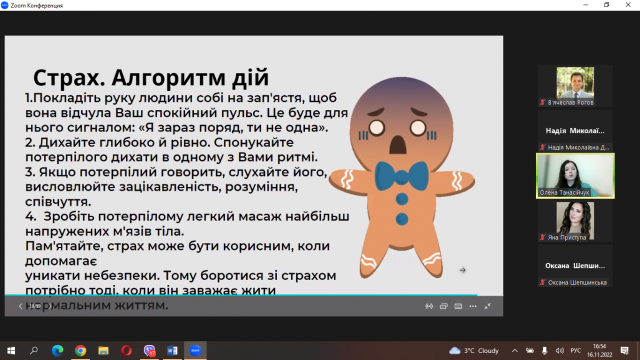Open the notification center icon
The image size is (640, 360).
pos(624,351)
